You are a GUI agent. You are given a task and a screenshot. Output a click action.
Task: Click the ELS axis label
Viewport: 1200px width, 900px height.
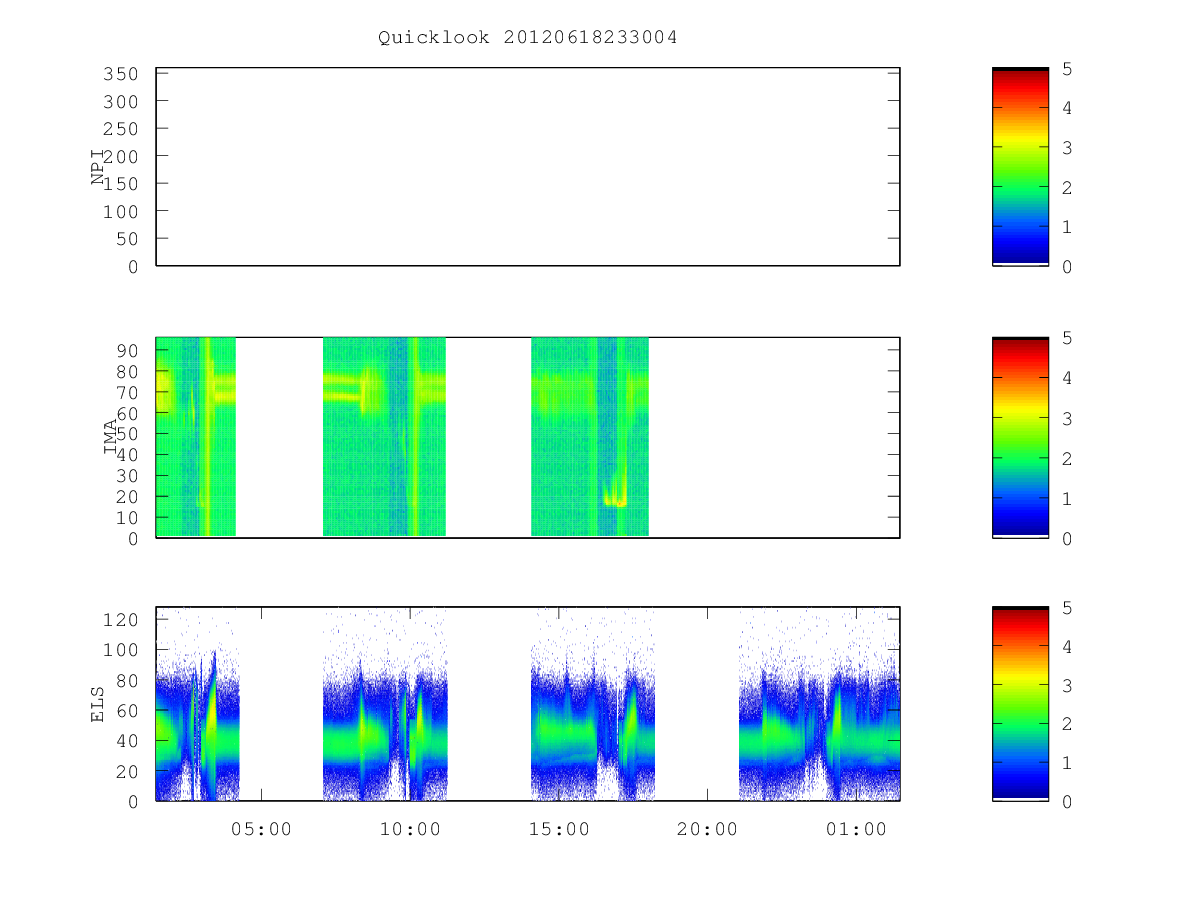[98, 703]
